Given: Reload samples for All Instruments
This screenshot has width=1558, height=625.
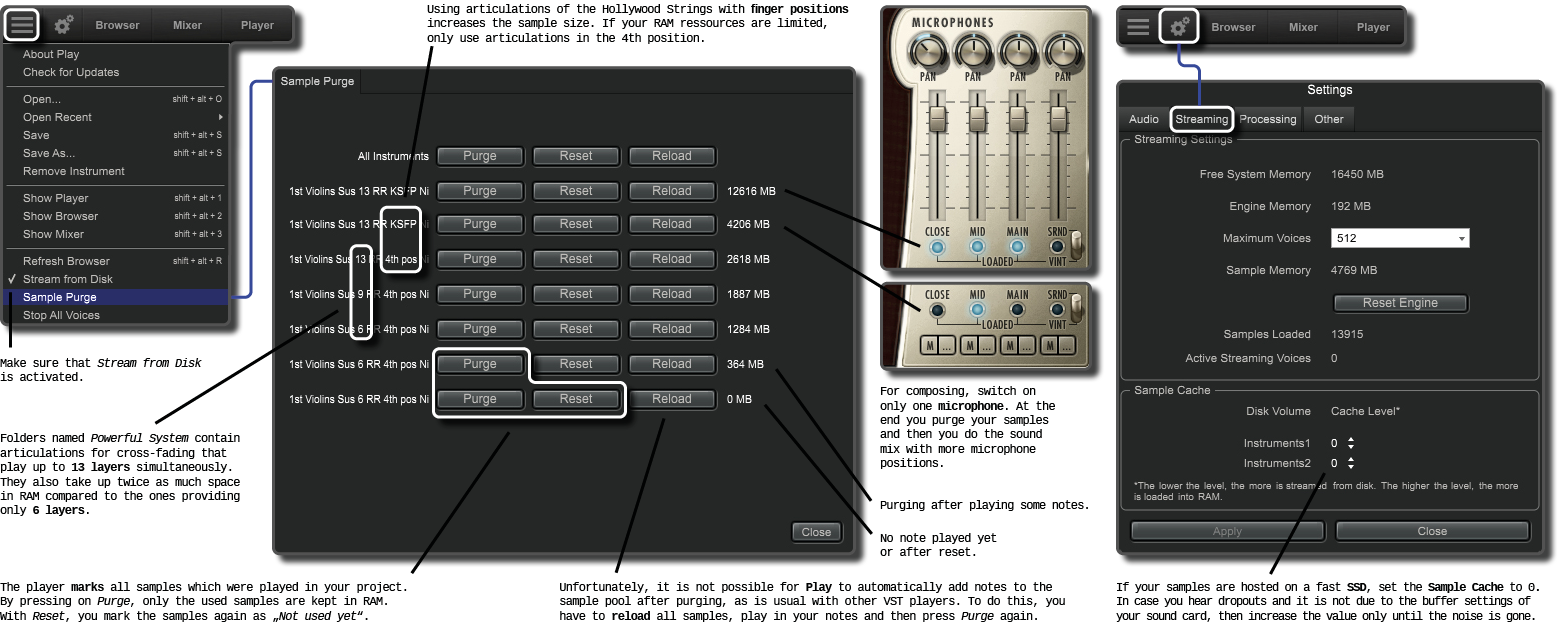Looking at the screenshot, I should click(672, 156).
